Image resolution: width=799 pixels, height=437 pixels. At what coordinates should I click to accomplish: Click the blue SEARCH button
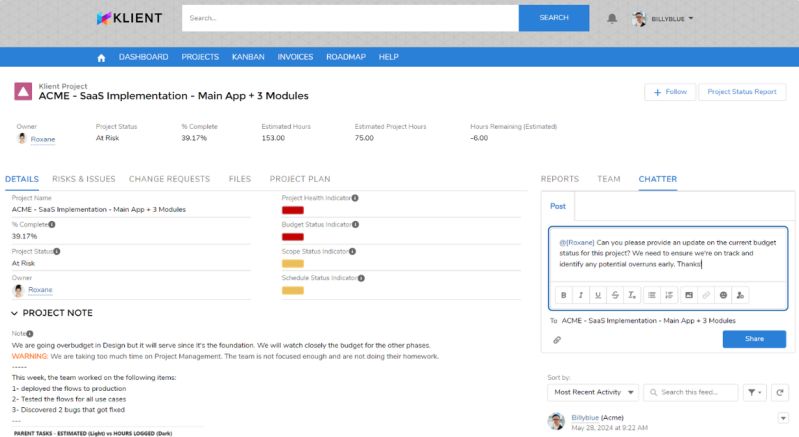click(x=554, y=18)
